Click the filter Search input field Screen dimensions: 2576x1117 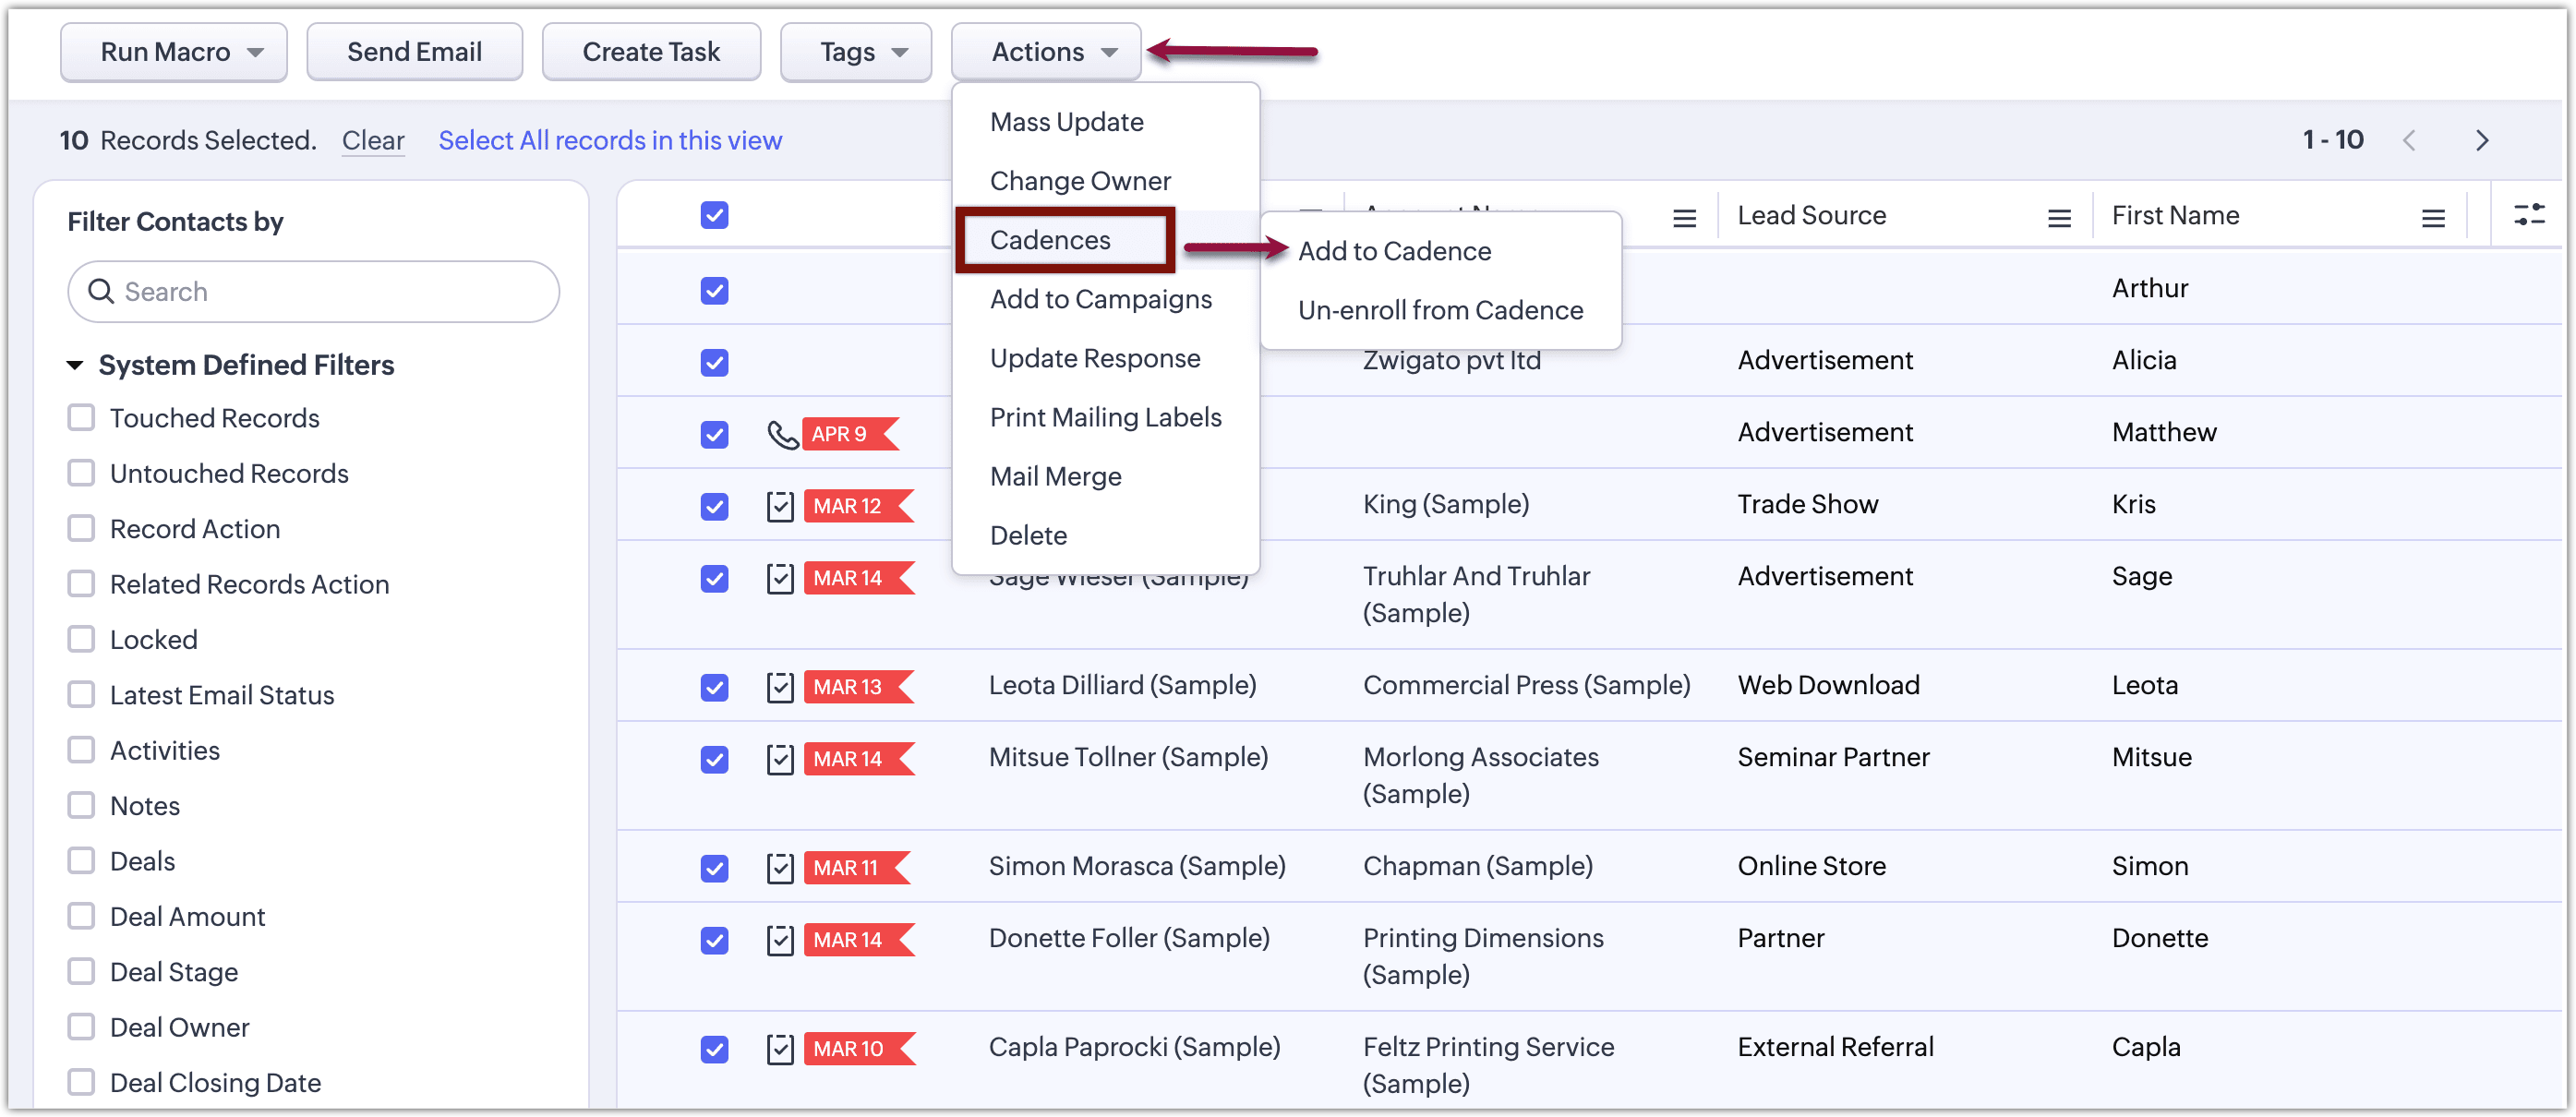[x=330, y=291]
